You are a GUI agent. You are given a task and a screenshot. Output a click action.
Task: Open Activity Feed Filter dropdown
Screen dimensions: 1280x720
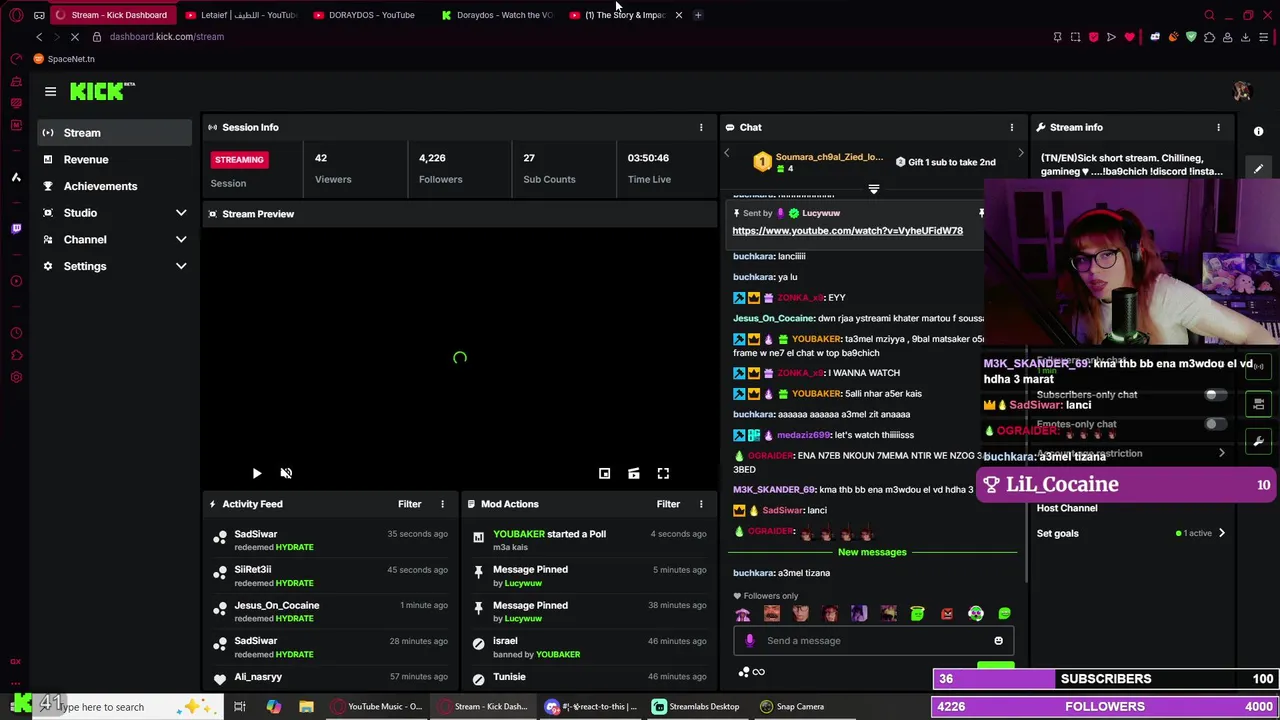click(x=409, y=504)
